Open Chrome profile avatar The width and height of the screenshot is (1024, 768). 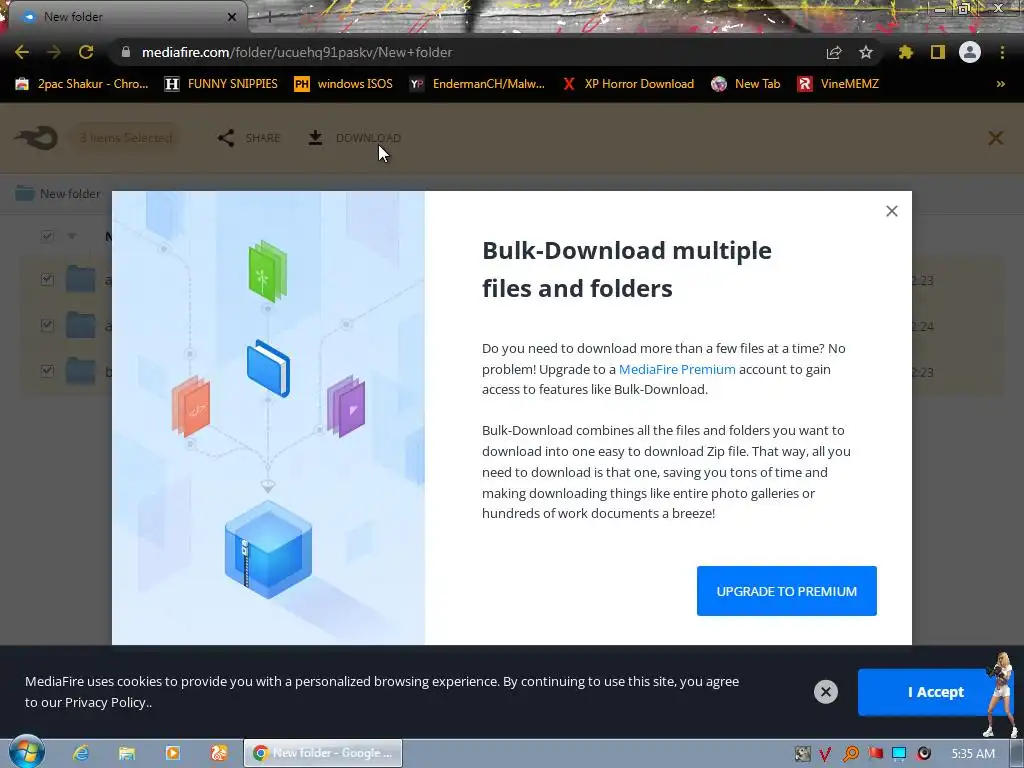[970, 52]
